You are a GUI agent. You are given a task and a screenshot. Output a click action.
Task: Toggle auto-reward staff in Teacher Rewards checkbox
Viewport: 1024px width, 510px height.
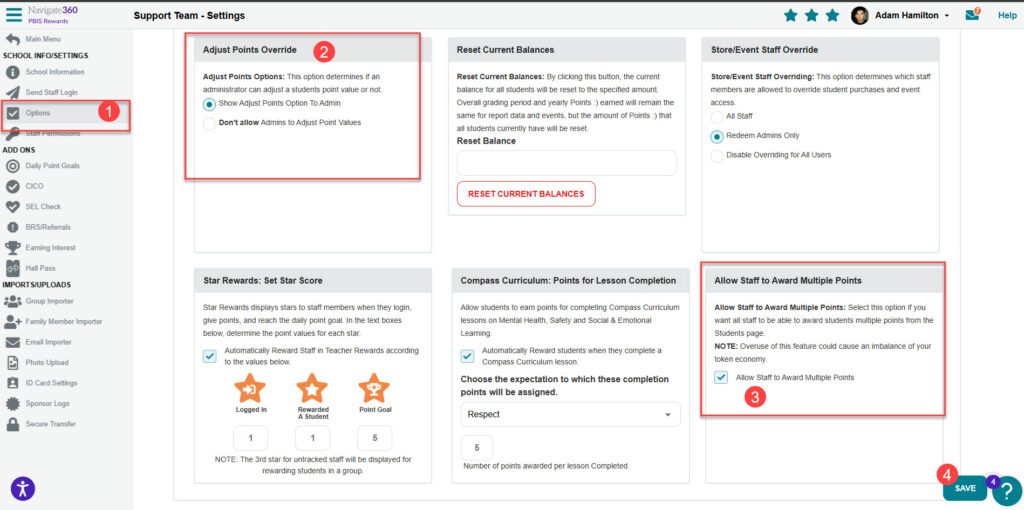tap(209, 356)
